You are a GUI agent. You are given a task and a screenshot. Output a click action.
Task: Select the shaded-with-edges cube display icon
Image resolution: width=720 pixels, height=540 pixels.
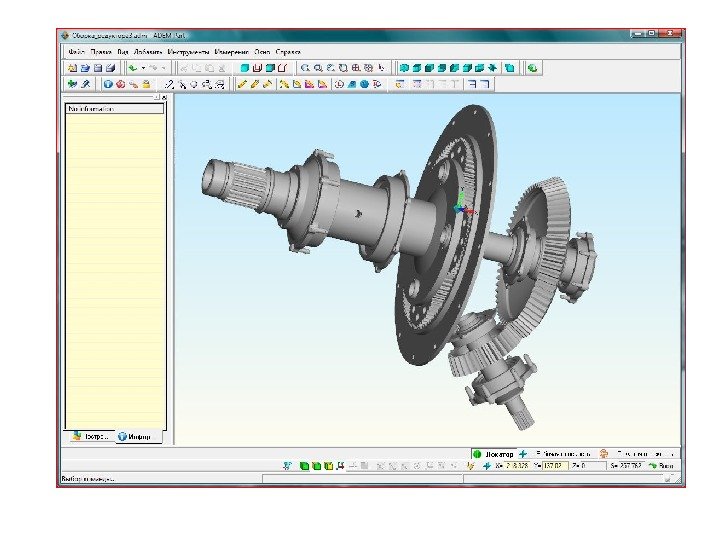pyautogui.click(x=270, y=68)
